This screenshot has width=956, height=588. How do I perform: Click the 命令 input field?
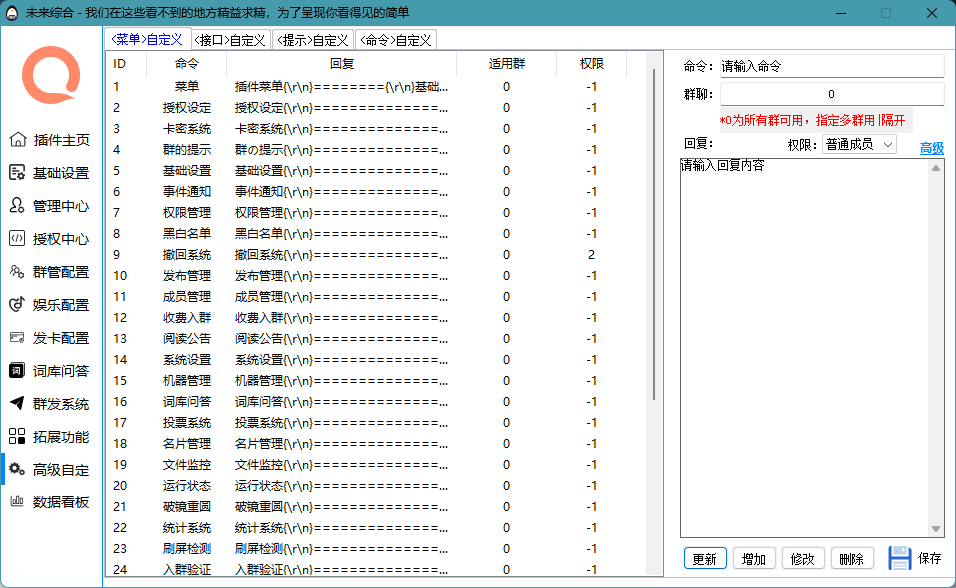(831, 66)
